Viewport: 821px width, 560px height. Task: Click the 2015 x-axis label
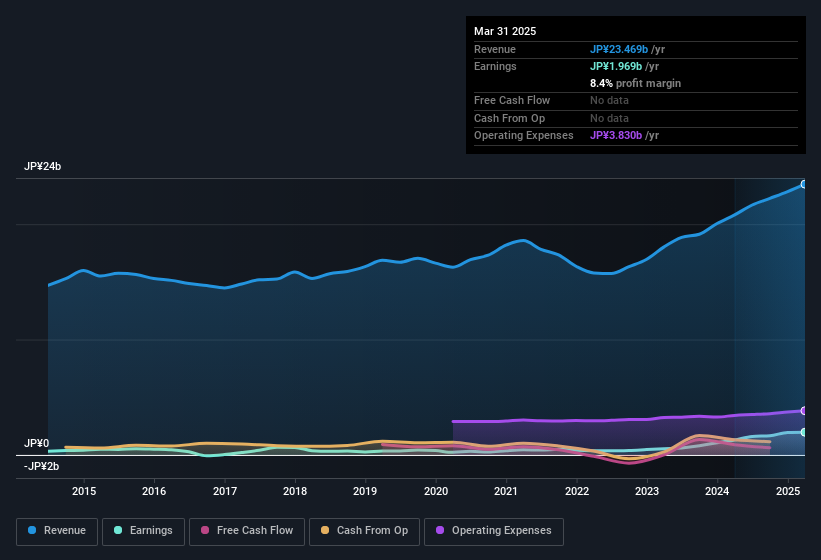(84, 491)
